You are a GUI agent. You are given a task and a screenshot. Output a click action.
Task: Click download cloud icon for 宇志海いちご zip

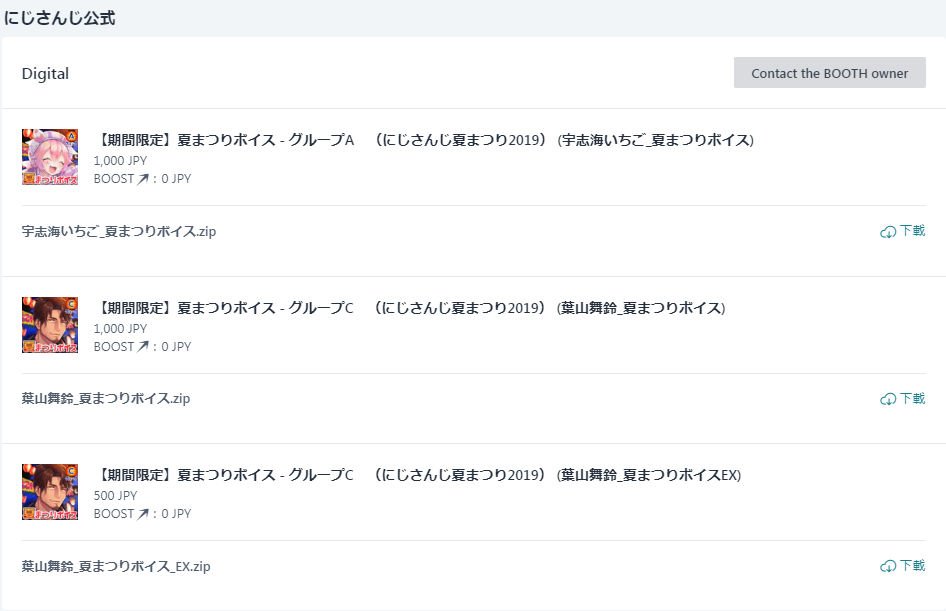pos(888,232)
